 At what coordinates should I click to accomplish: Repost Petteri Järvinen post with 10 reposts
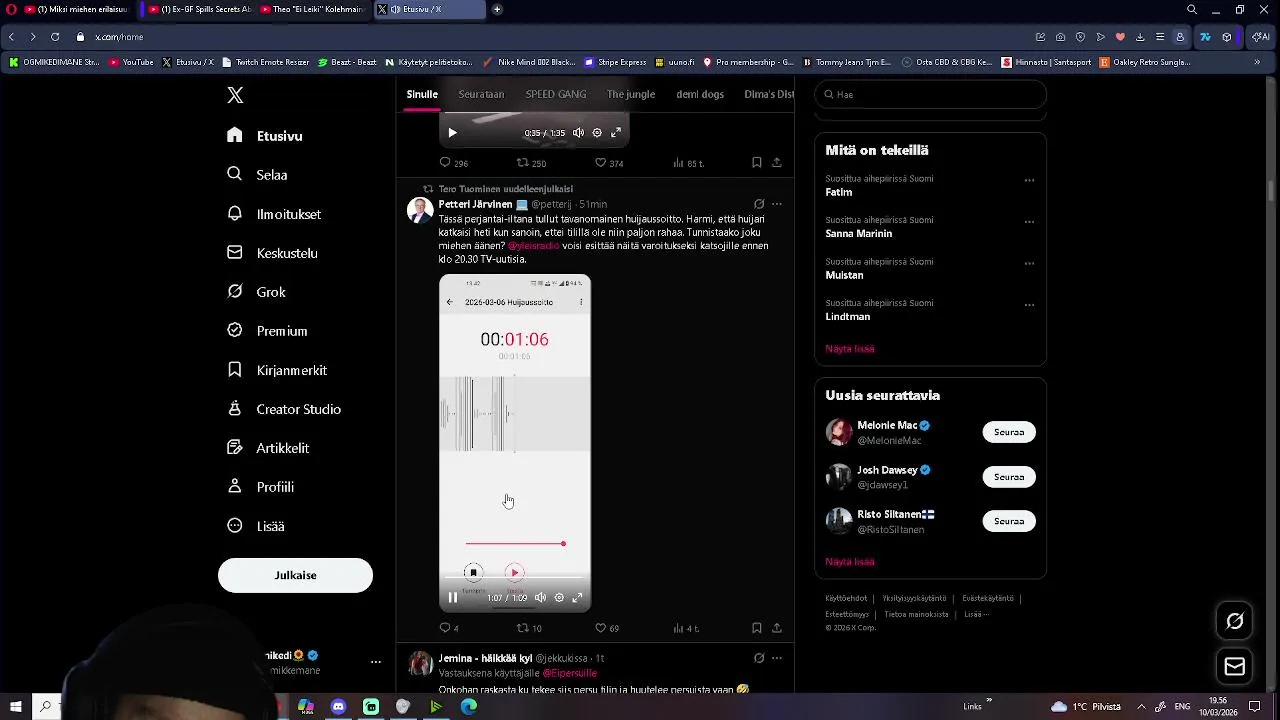point(529,628)
